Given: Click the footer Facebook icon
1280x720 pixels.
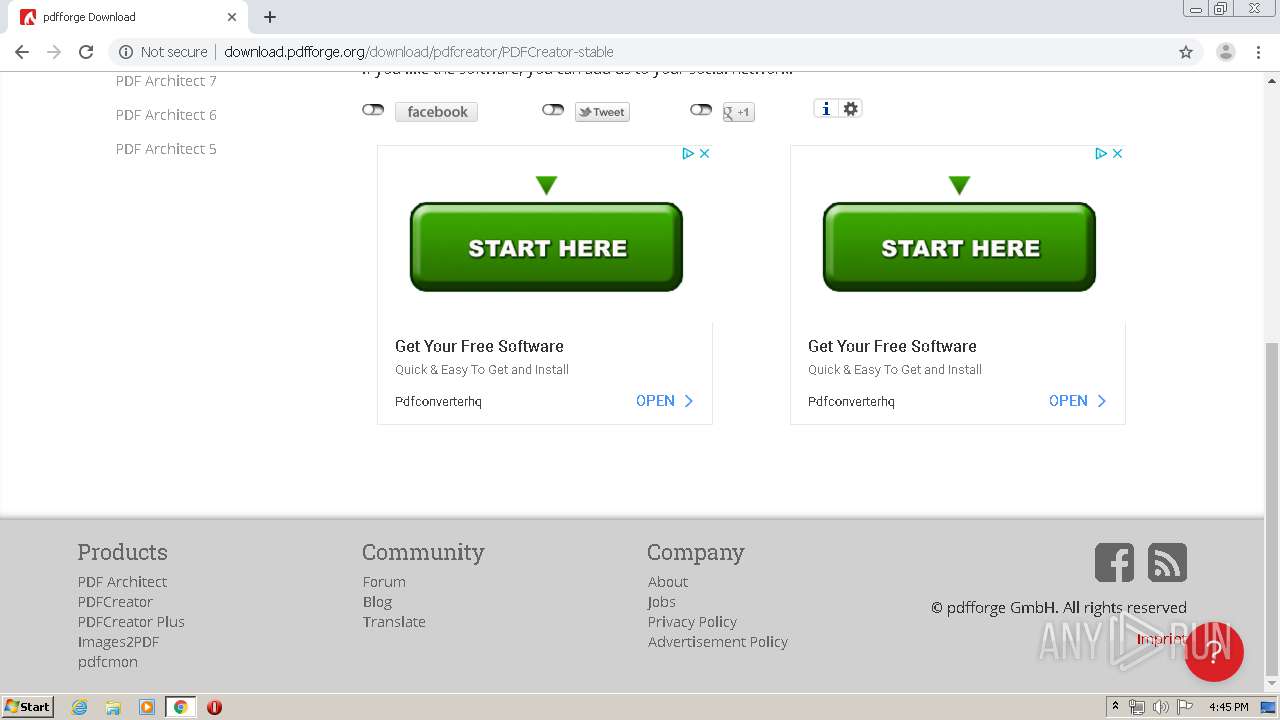Looking at the screenshot, I should click(1114, 562).
